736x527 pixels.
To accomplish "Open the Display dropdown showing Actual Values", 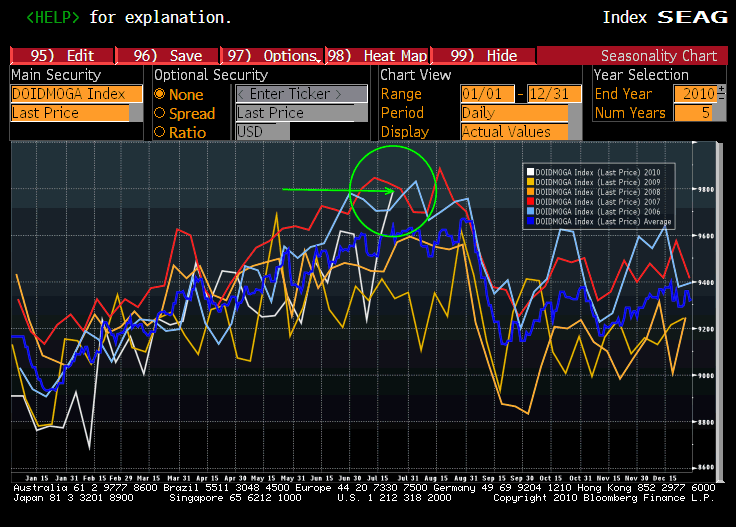I will tap(513, 132).
